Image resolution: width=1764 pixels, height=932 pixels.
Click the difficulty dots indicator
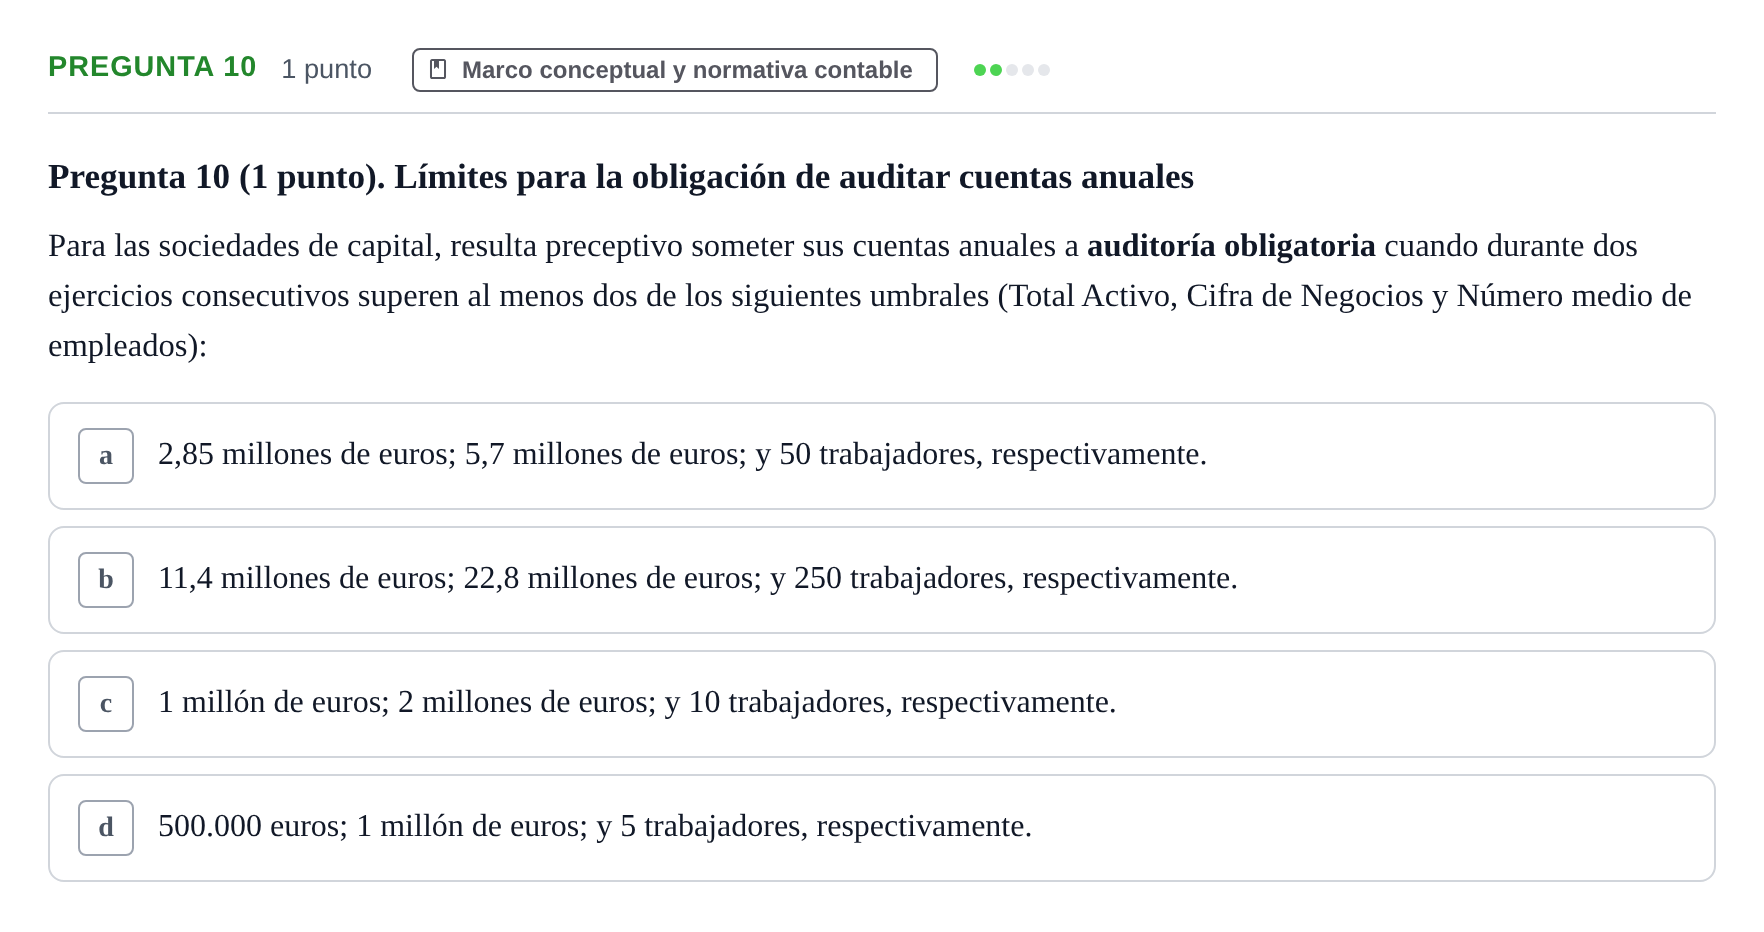click(1012, 70)
